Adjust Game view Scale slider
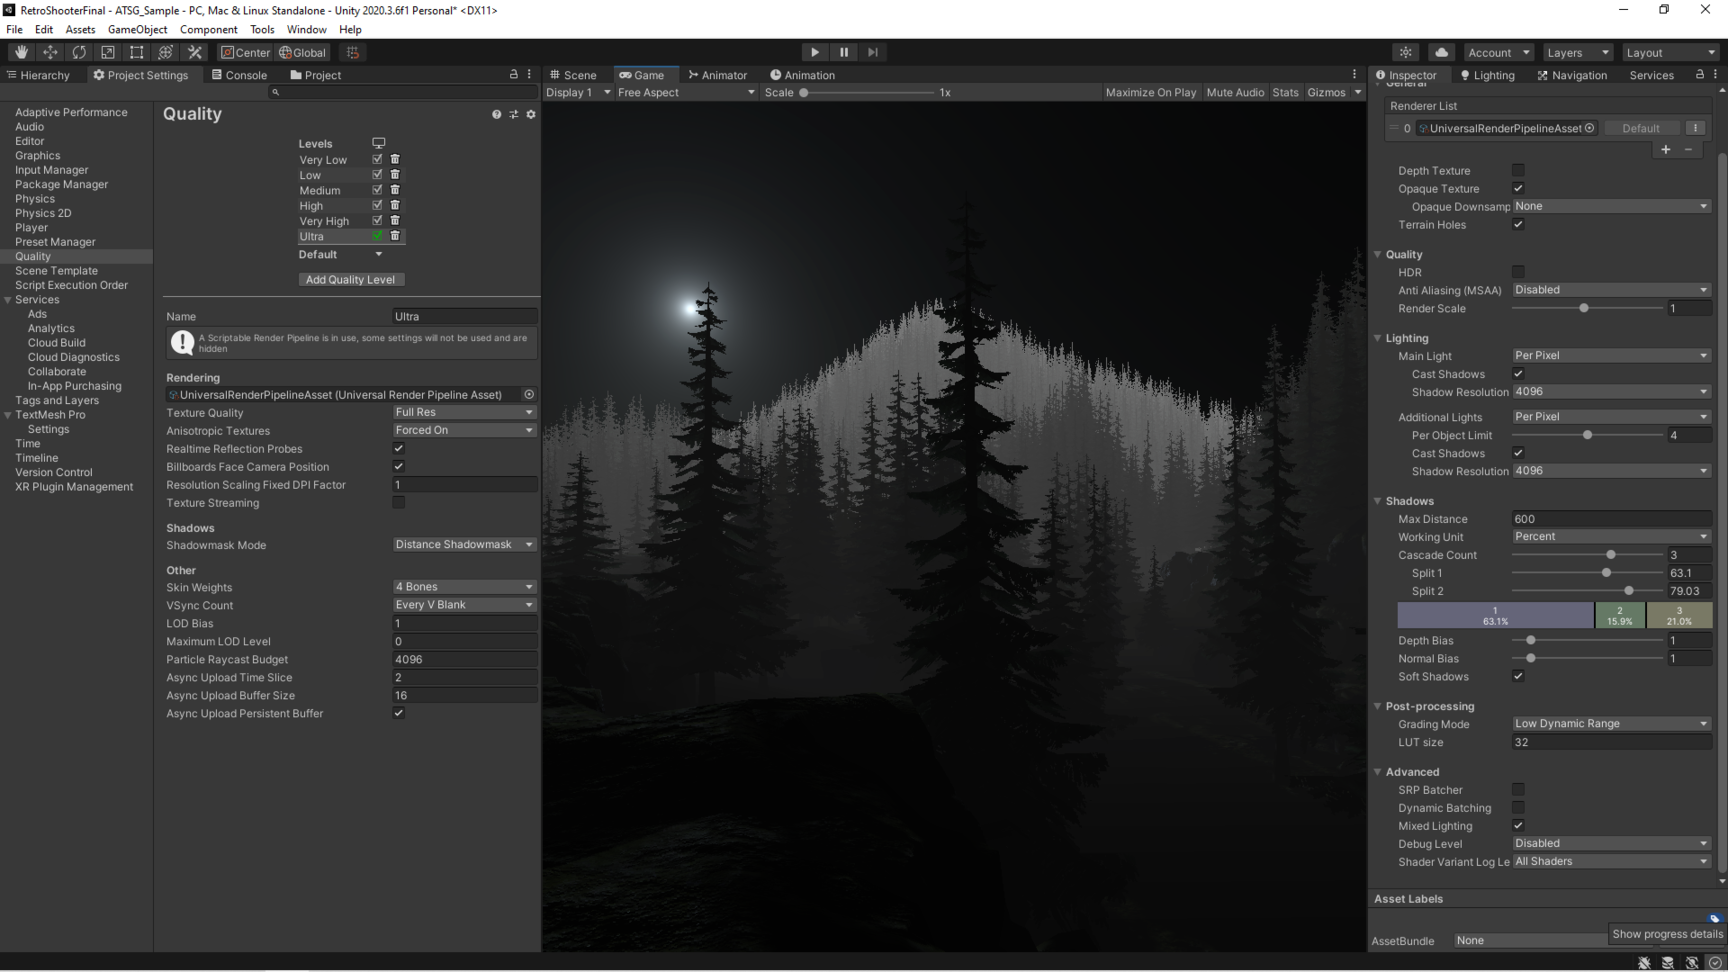Screen dimensions: 1728x972 point(866,92)
